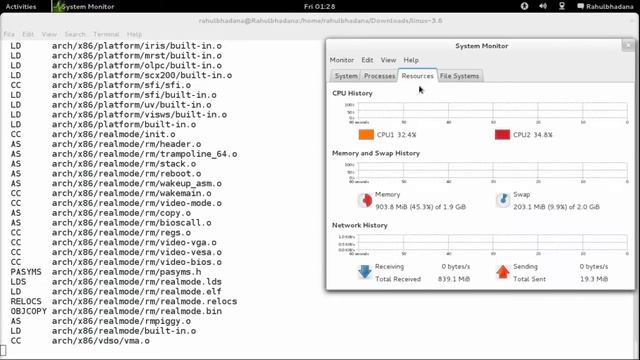The width and height of the screenshot is (640, 360).
Task: Close the System Monitor window
Action: point(628,45)
